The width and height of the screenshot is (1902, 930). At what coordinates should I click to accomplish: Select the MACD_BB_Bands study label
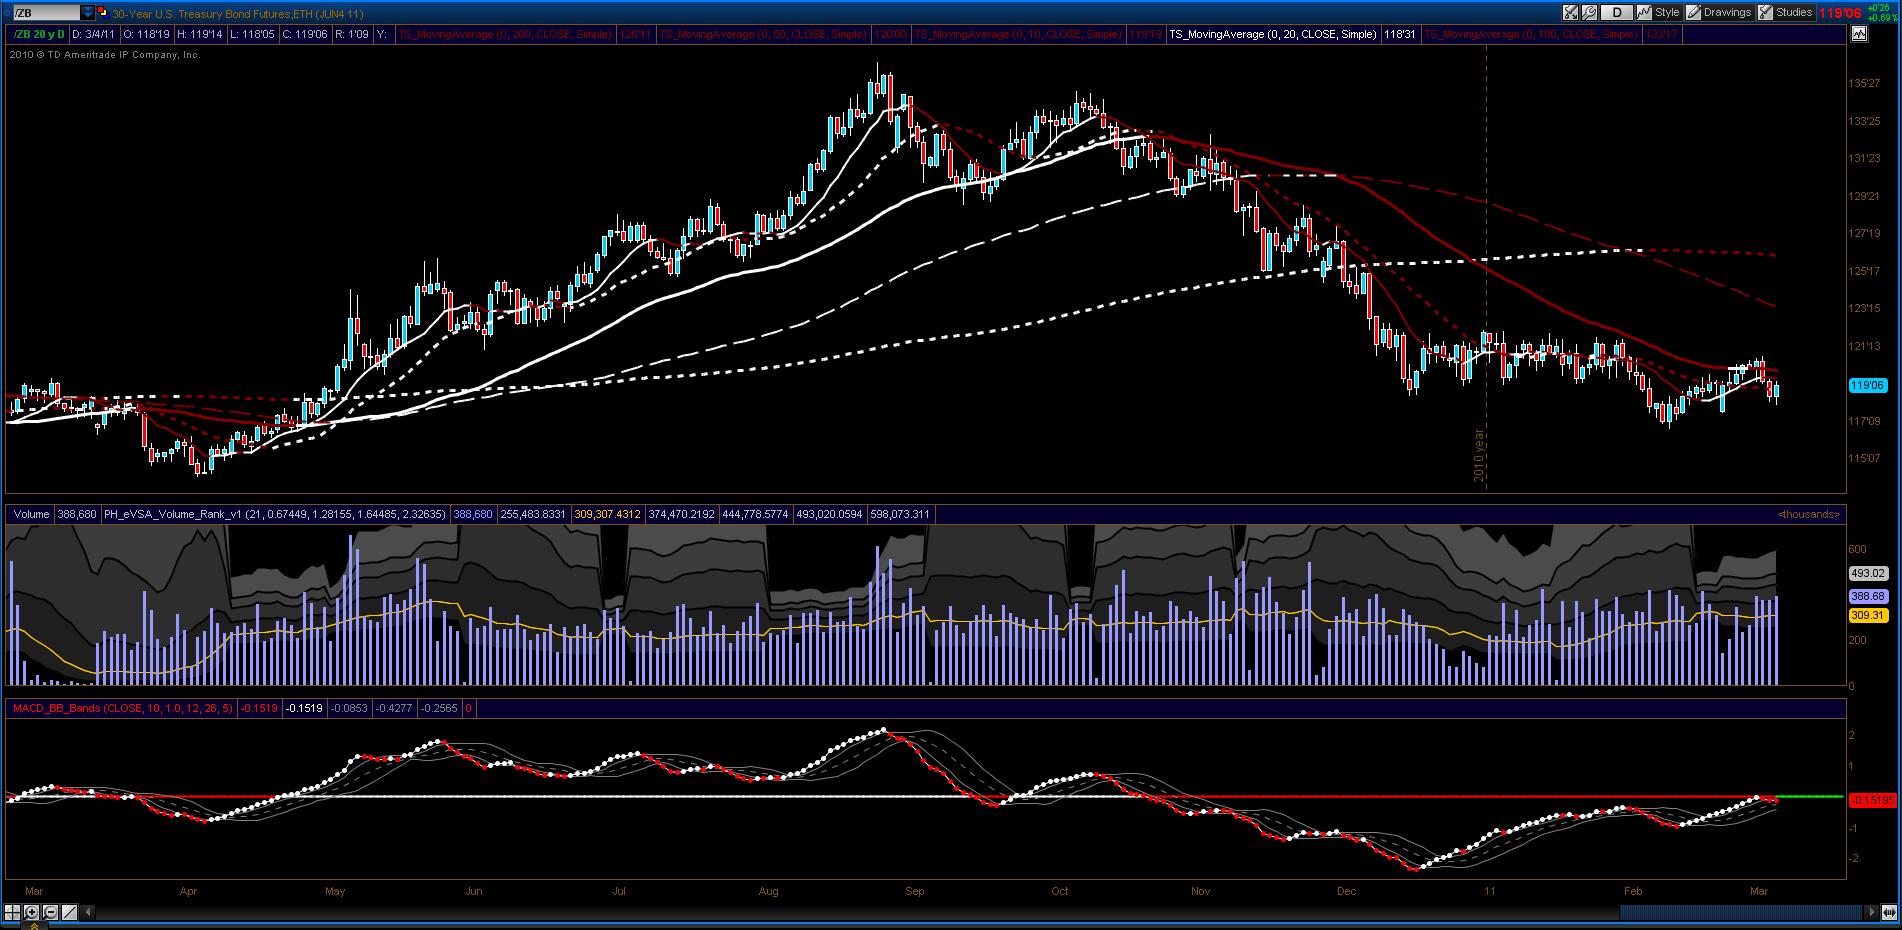122,708
